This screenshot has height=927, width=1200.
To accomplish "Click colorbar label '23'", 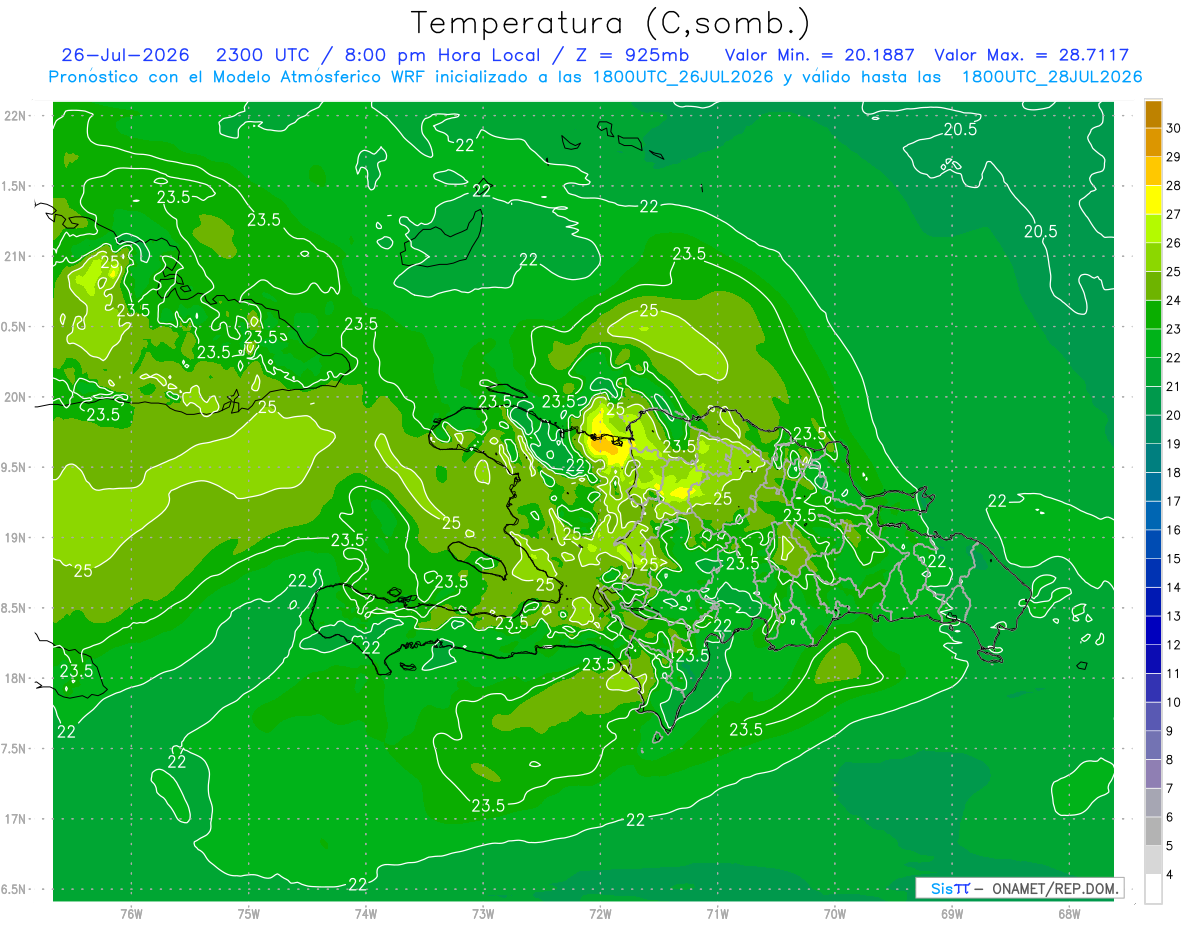I will [1173, 329].
